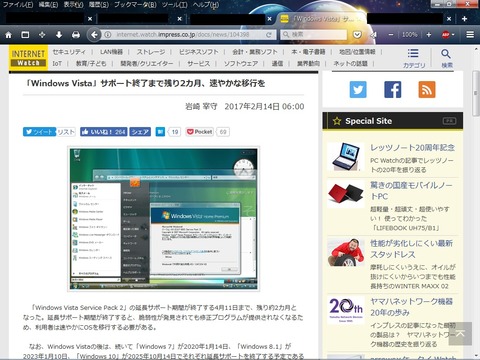Open the ソフトウェア category link

[x=241, y=63]
